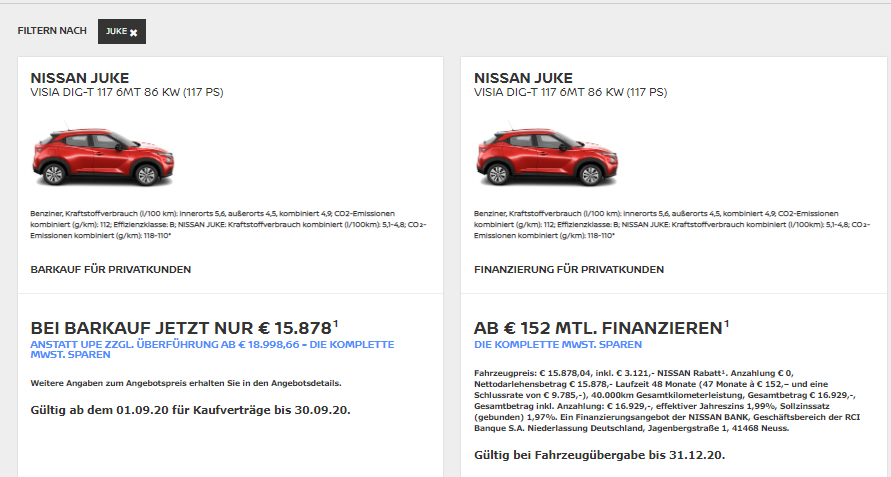
Task: Click fuel consumption text in Barkauf card
Action: tap(228, 225)
